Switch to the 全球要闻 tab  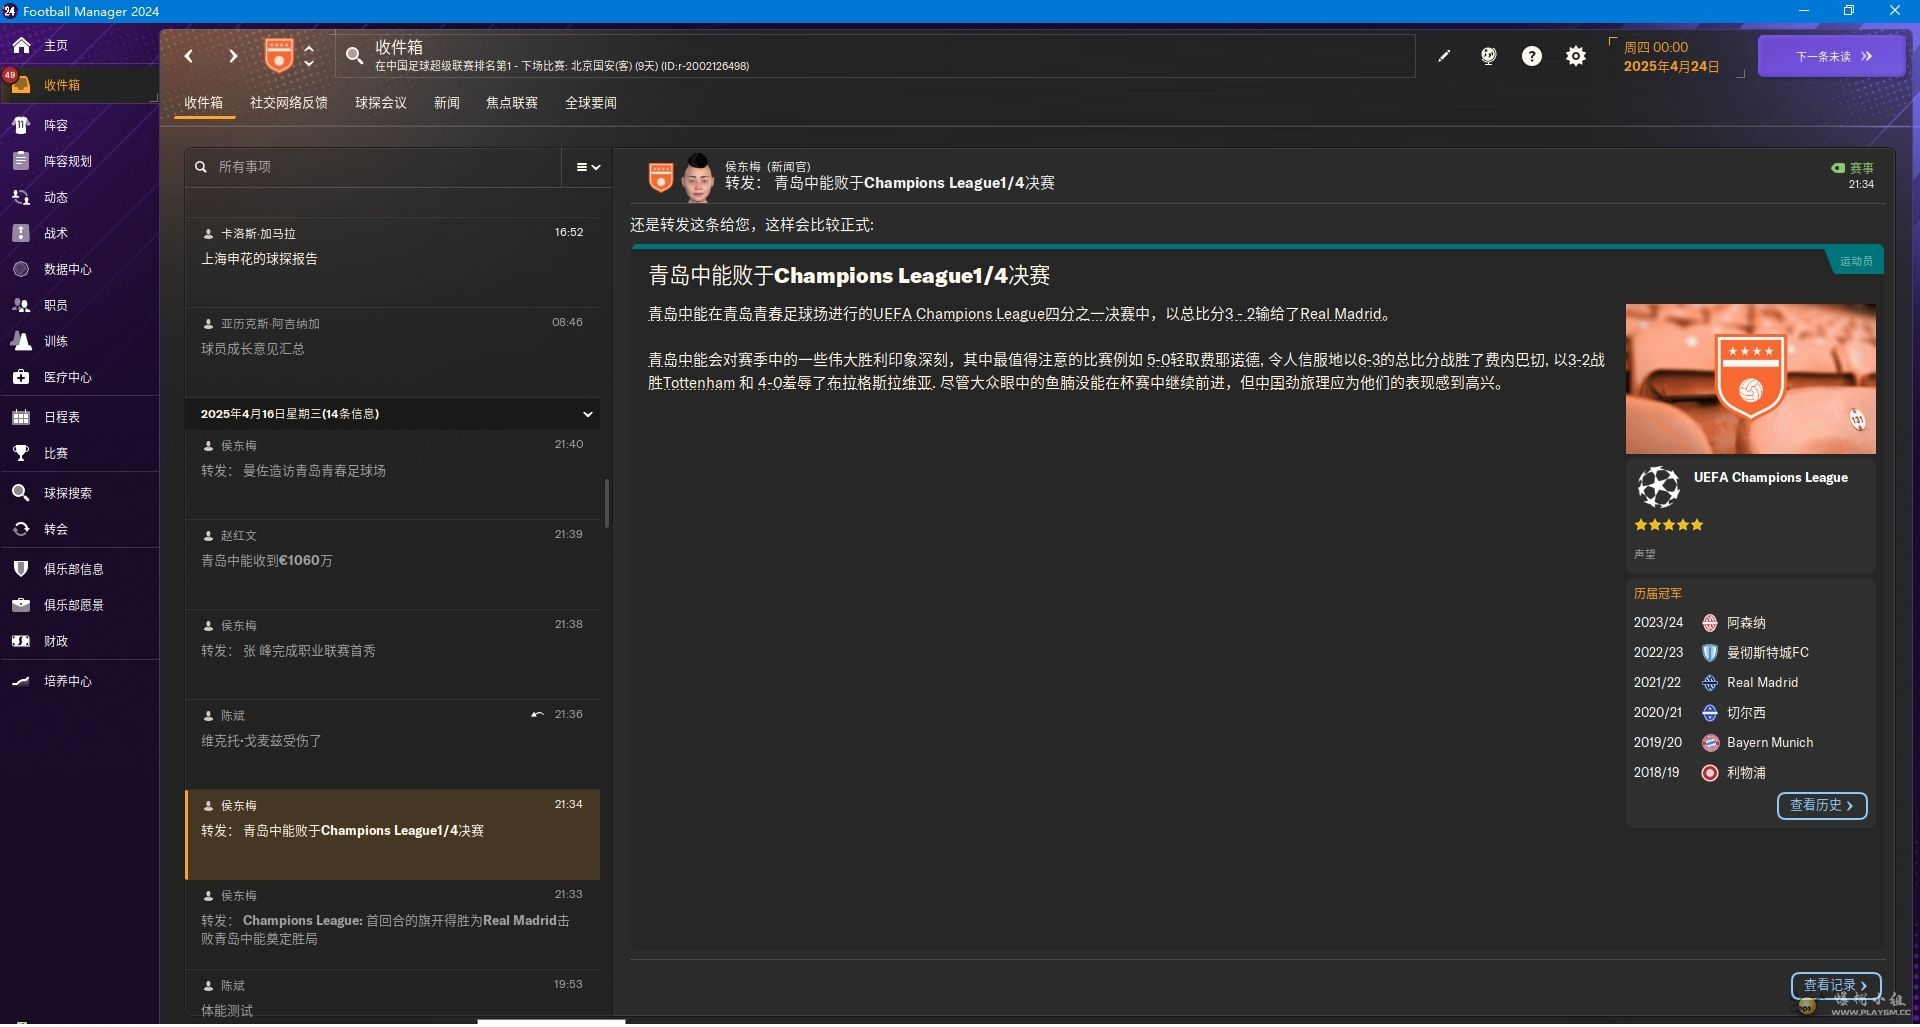tap(591, 103)
